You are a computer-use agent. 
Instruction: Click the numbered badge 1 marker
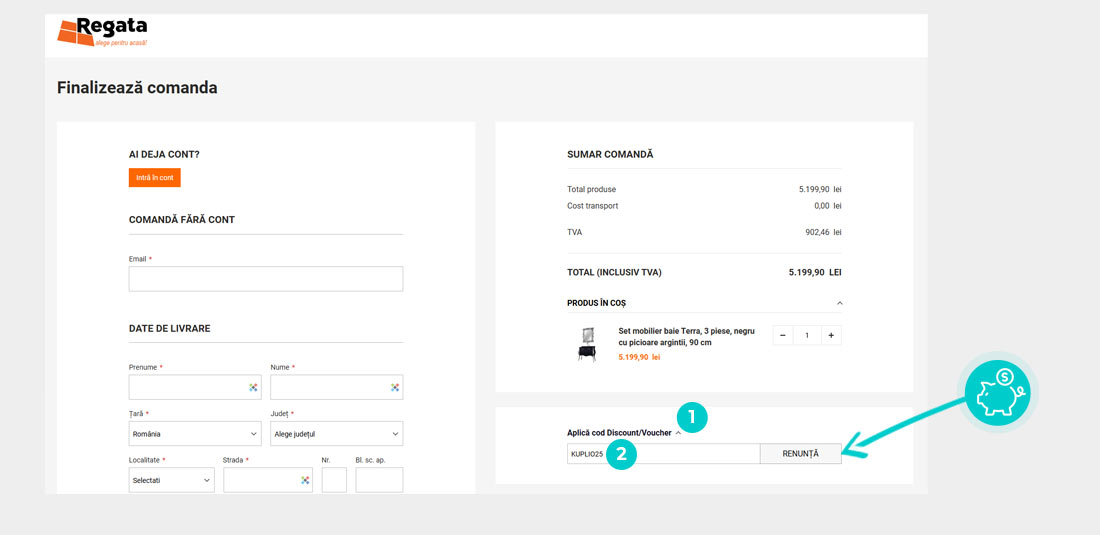[x=692, y=417]
